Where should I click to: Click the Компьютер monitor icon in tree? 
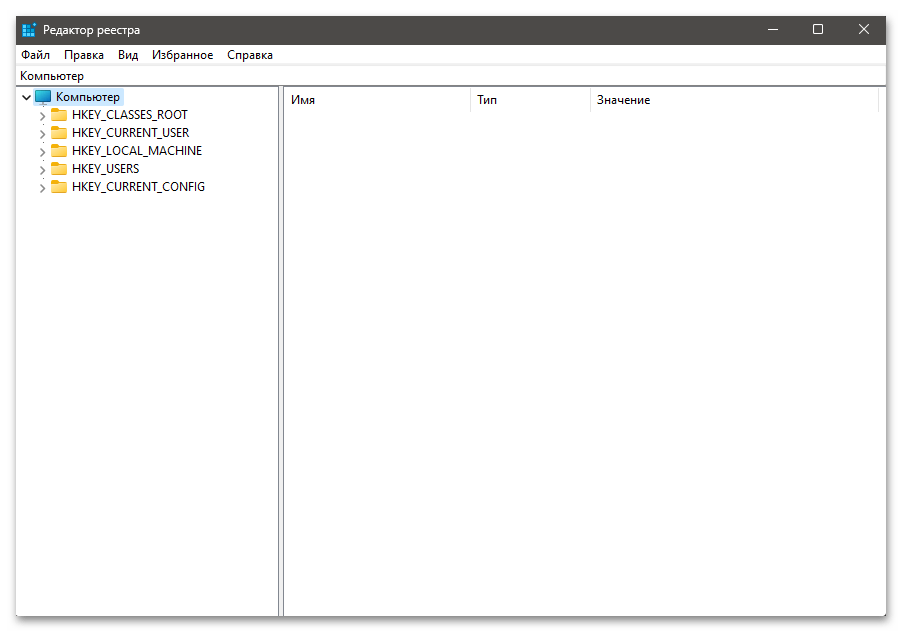(43, 97)
